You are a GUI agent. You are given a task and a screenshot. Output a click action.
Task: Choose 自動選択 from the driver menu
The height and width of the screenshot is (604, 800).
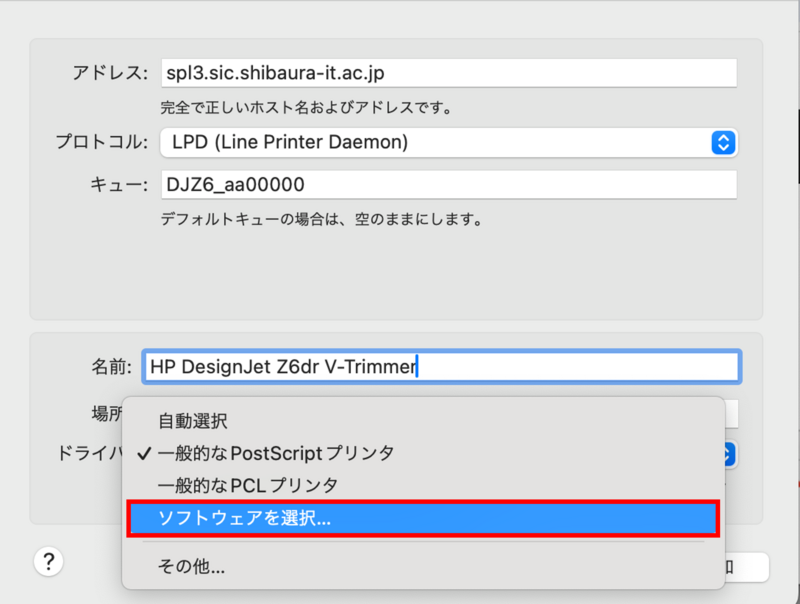click(x=192, y=422)
